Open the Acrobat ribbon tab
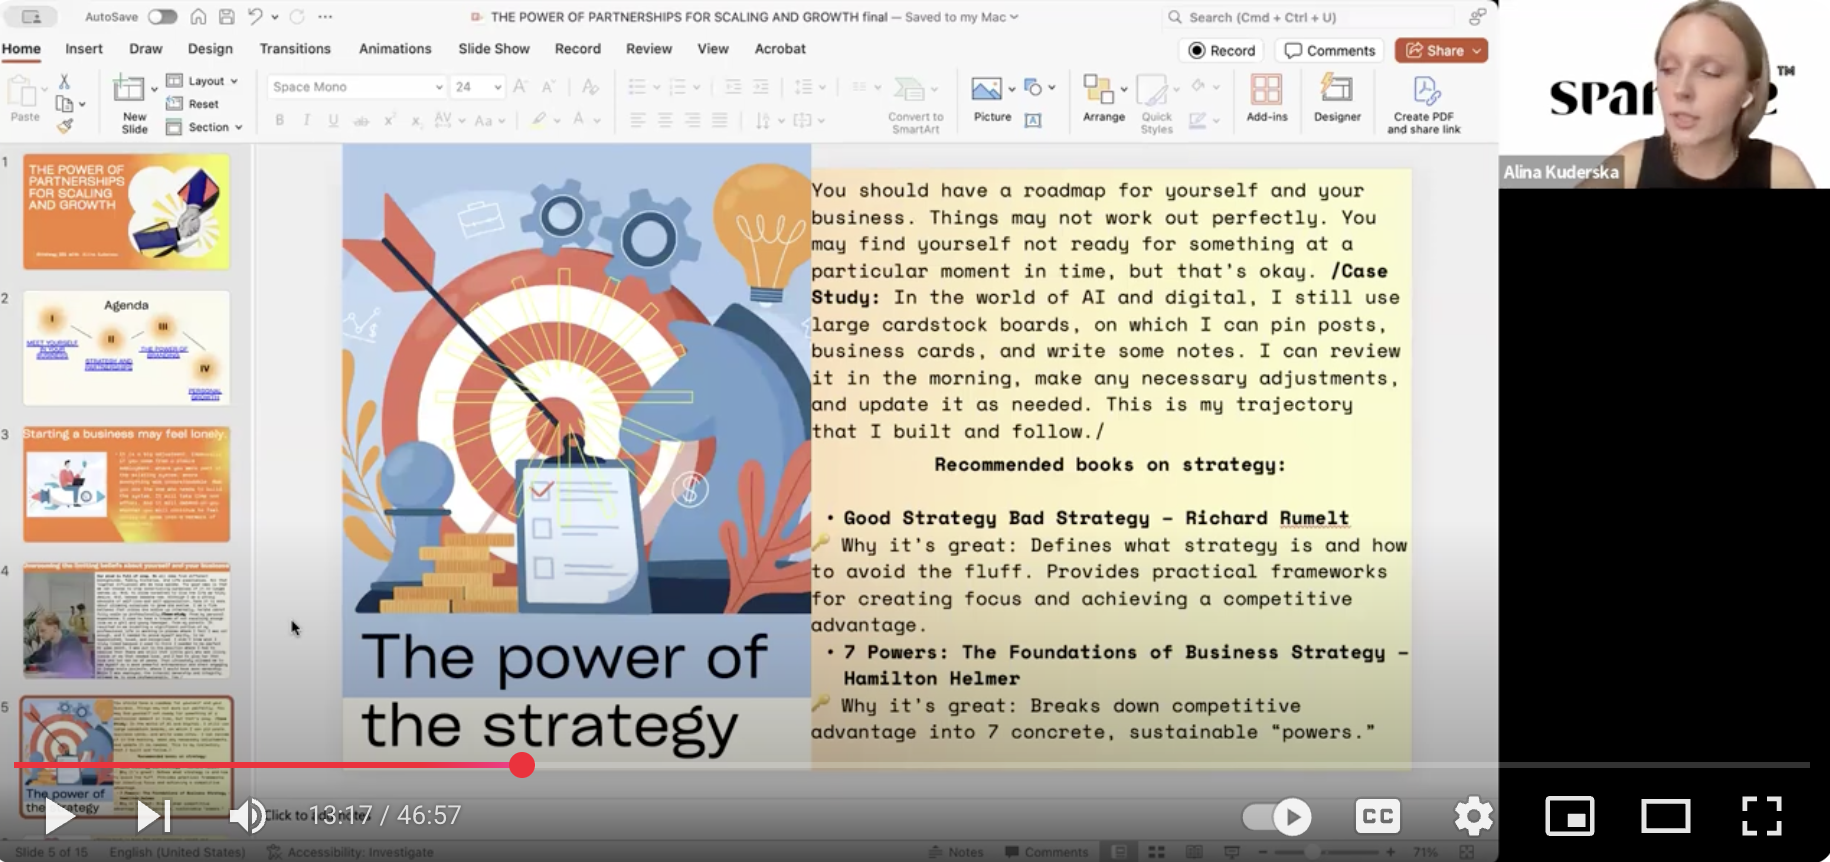Image resolution: width=1830 pixels, height=862 pixels. [x=780, y=49]
